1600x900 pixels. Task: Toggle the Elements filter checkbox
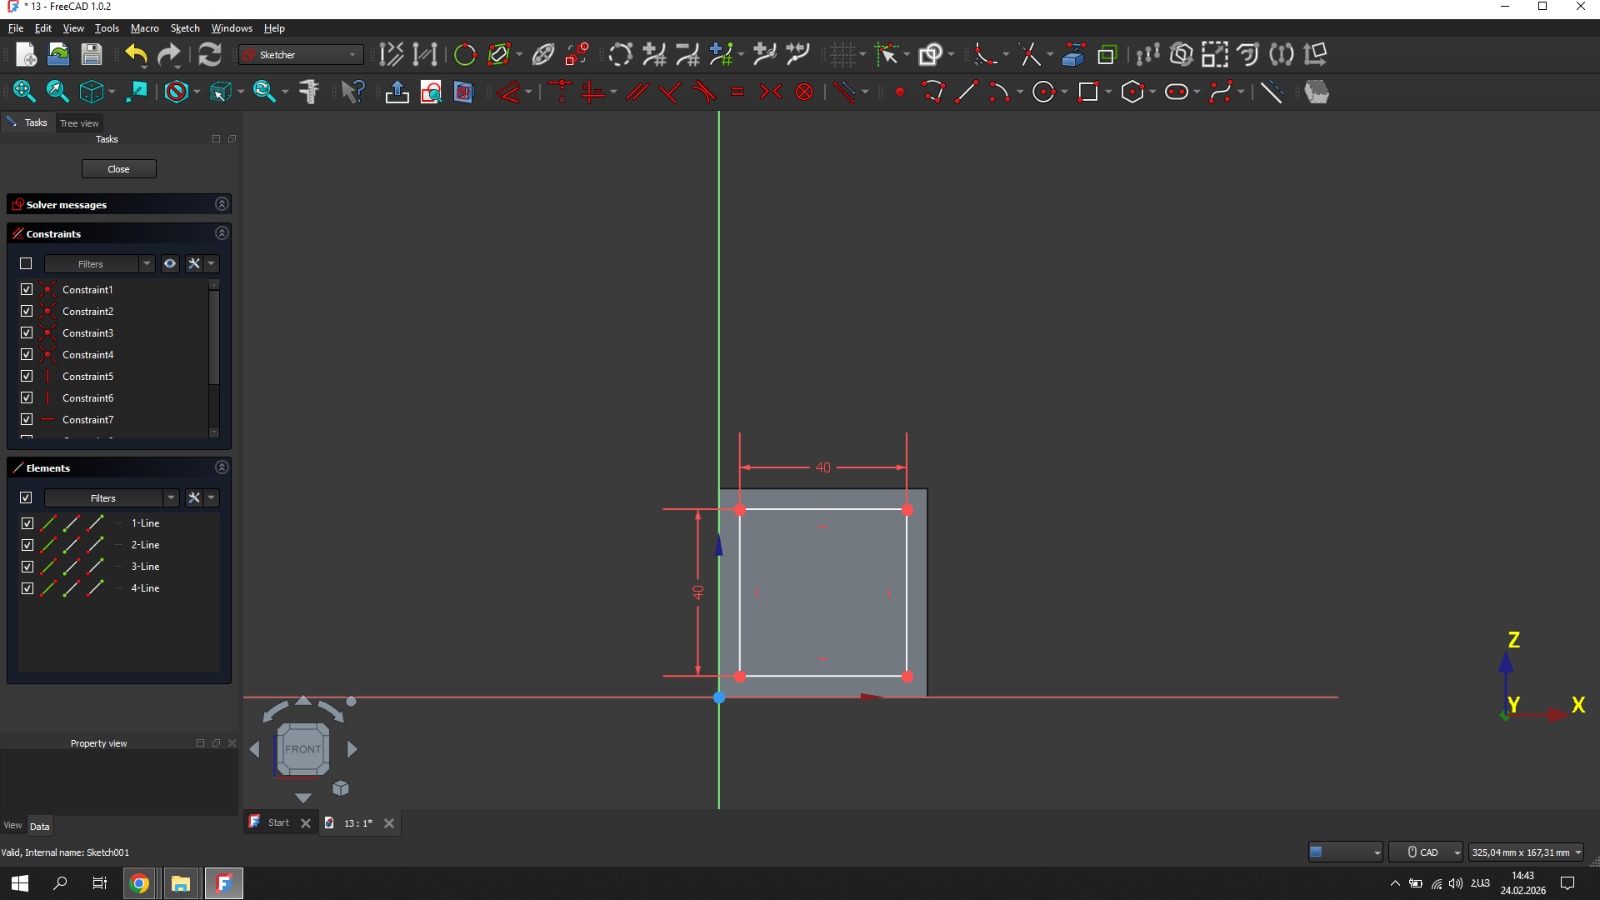pyautogui.click(x=26, y=498)
